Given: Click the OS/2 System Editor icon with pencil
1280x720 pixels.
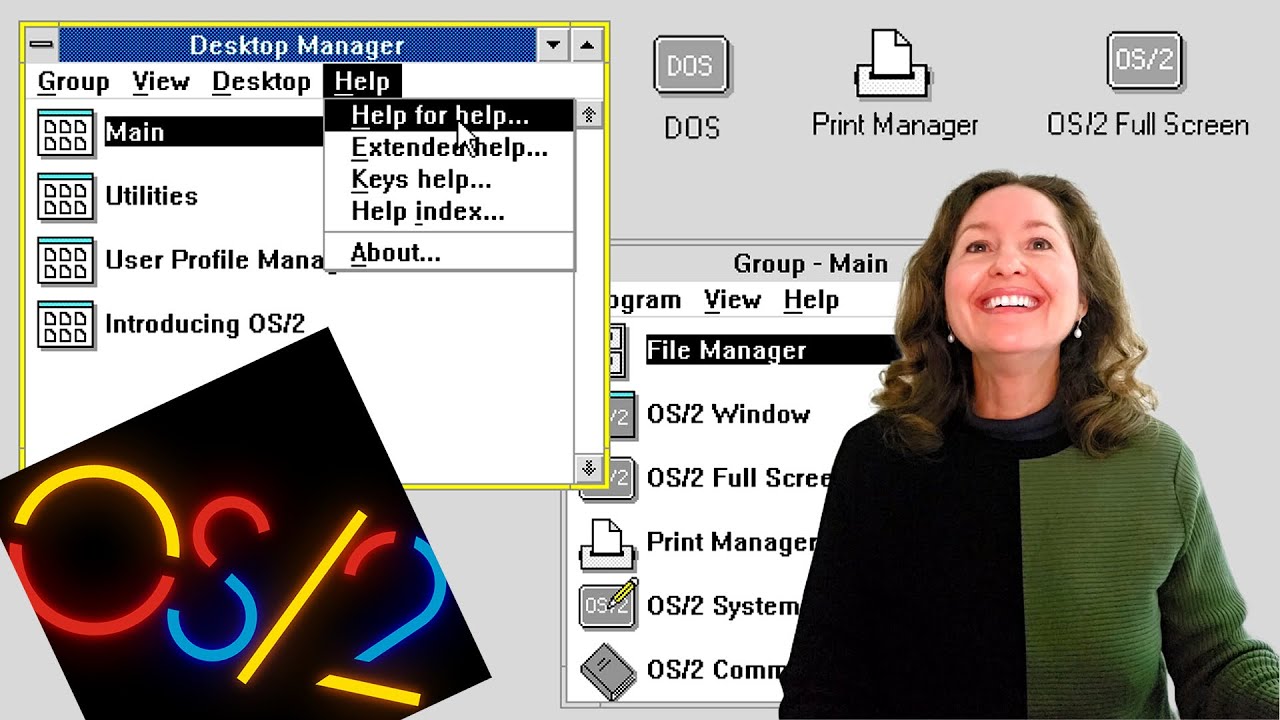Looking at the screenshot, I should coord(608,604).
